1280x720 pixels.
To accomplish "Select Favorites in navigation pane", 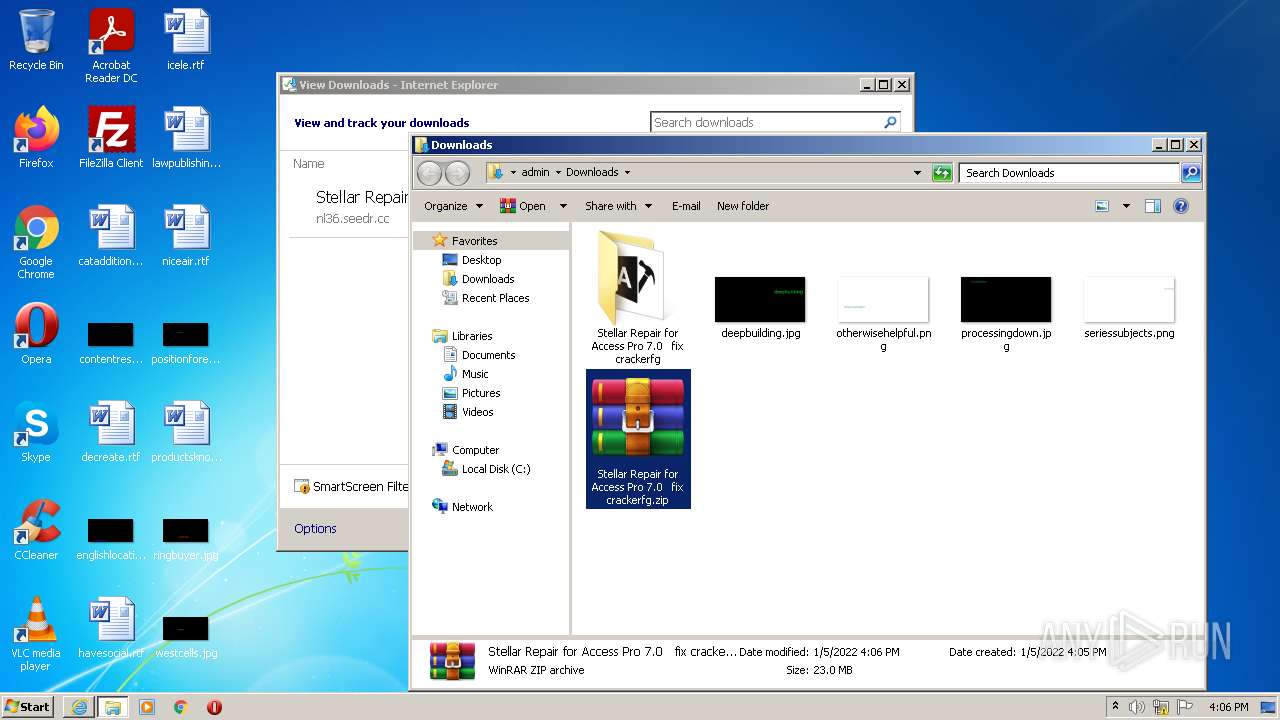I will pos(474,241).
